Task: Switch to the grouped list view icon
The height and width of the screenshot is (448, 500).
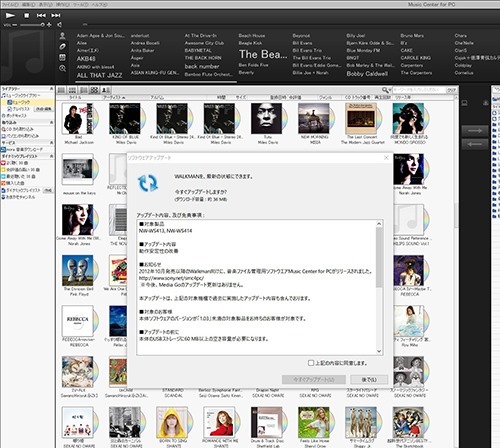Action: (72, 90)
